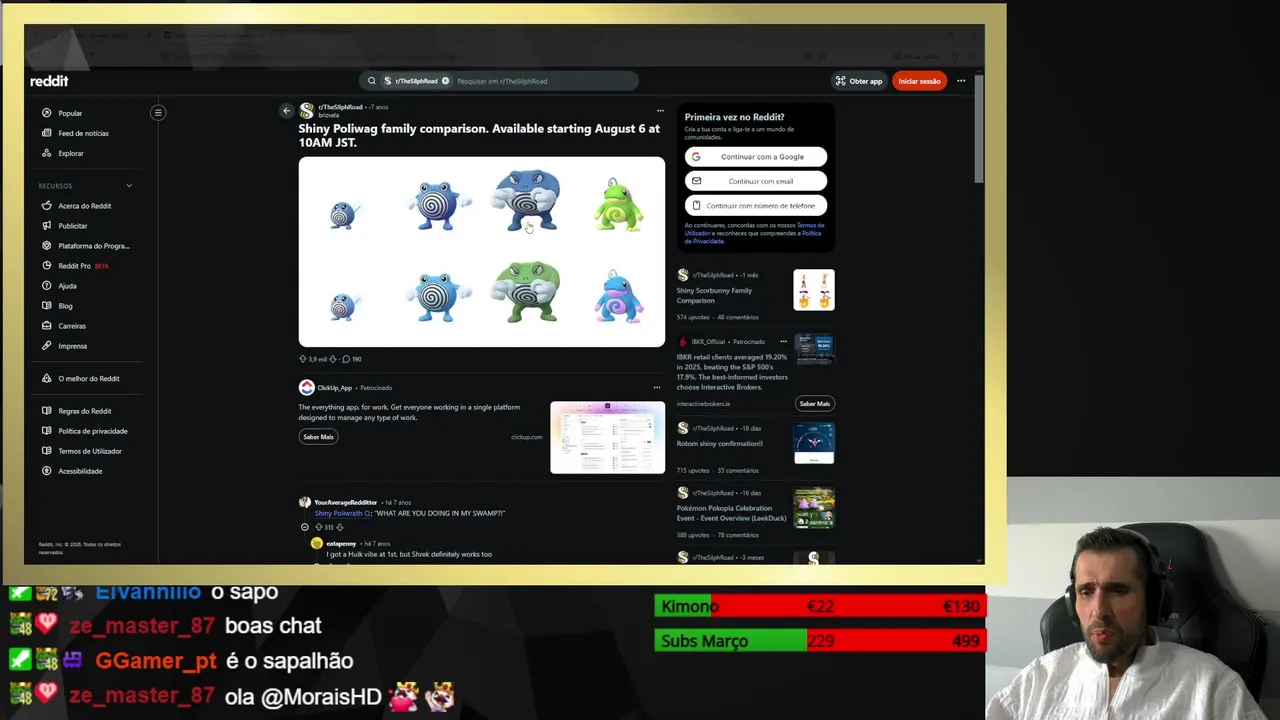Open Reddit Pro BETA item

[76, 266]
